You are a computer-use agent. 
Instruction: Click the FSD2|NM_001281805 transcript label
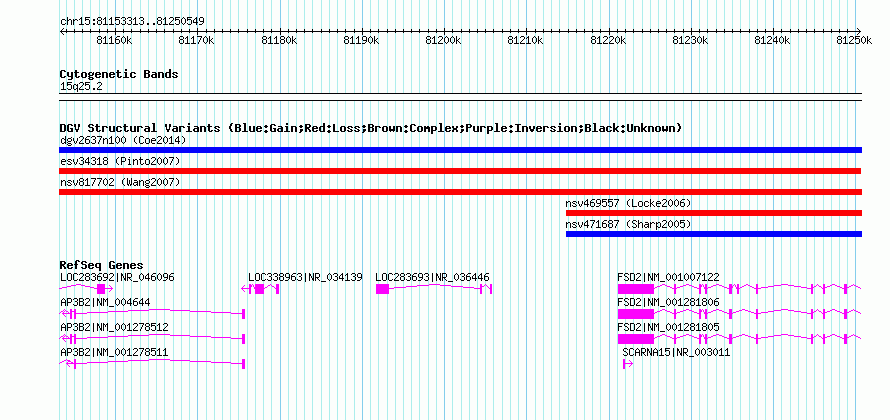669,327
